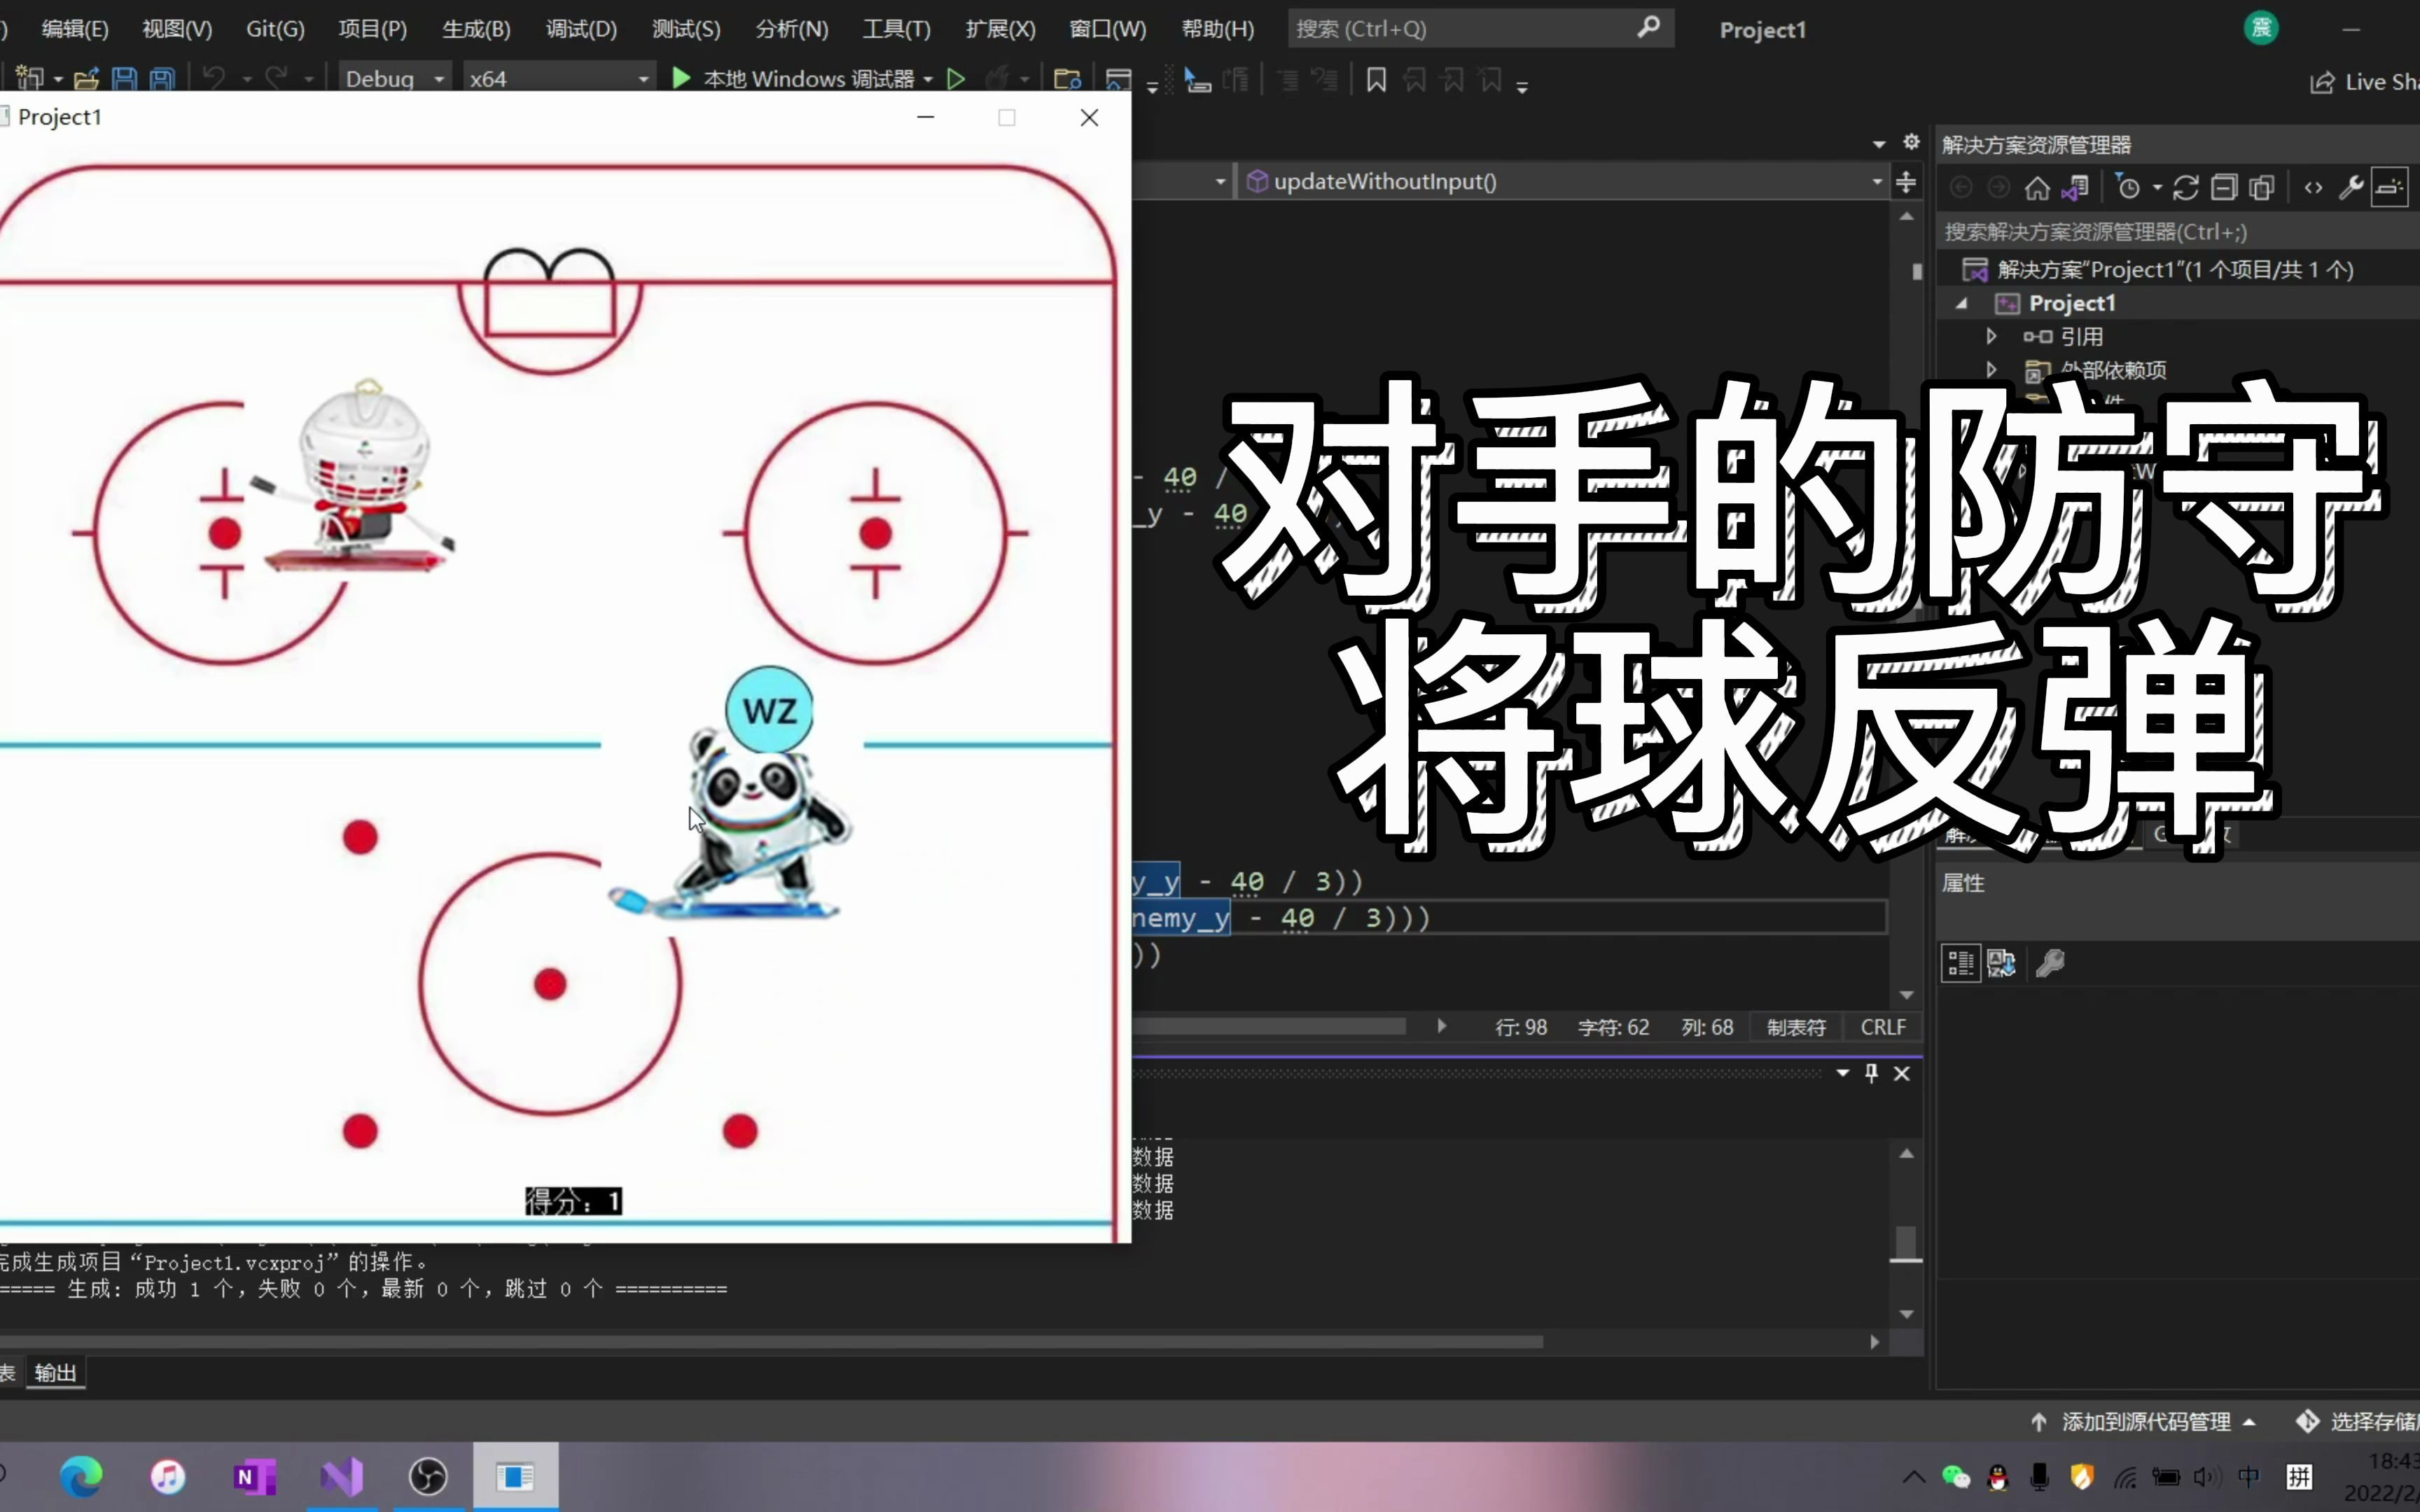
Task: Click the gear settings icon above the editor
Action: pos(1911,142)
